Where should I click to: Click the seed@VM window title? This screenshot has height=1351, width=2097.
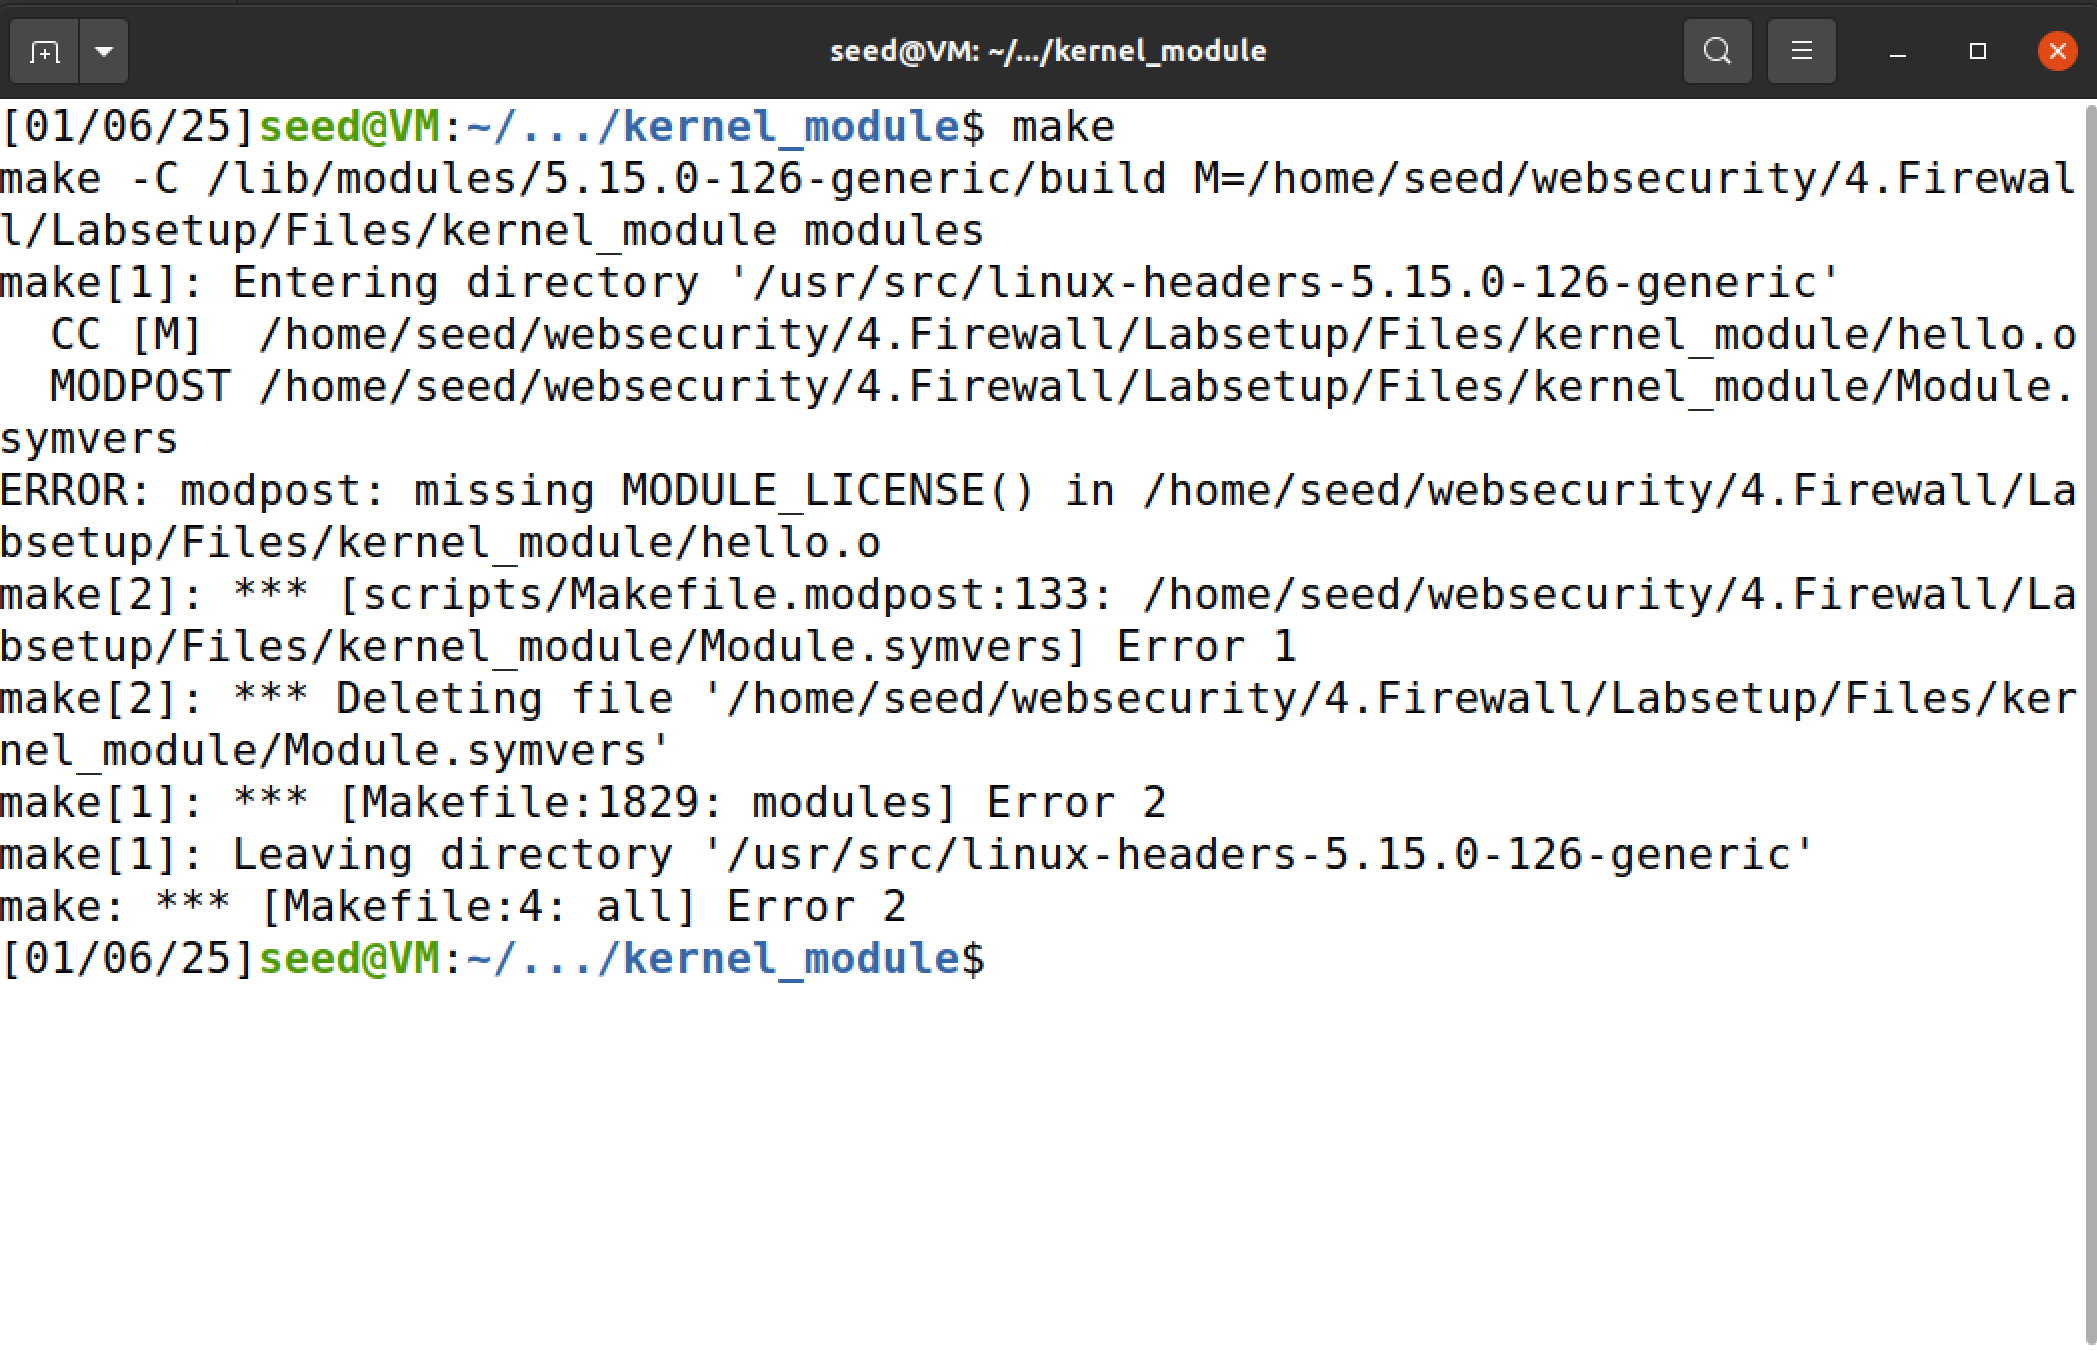(1048, 51)
